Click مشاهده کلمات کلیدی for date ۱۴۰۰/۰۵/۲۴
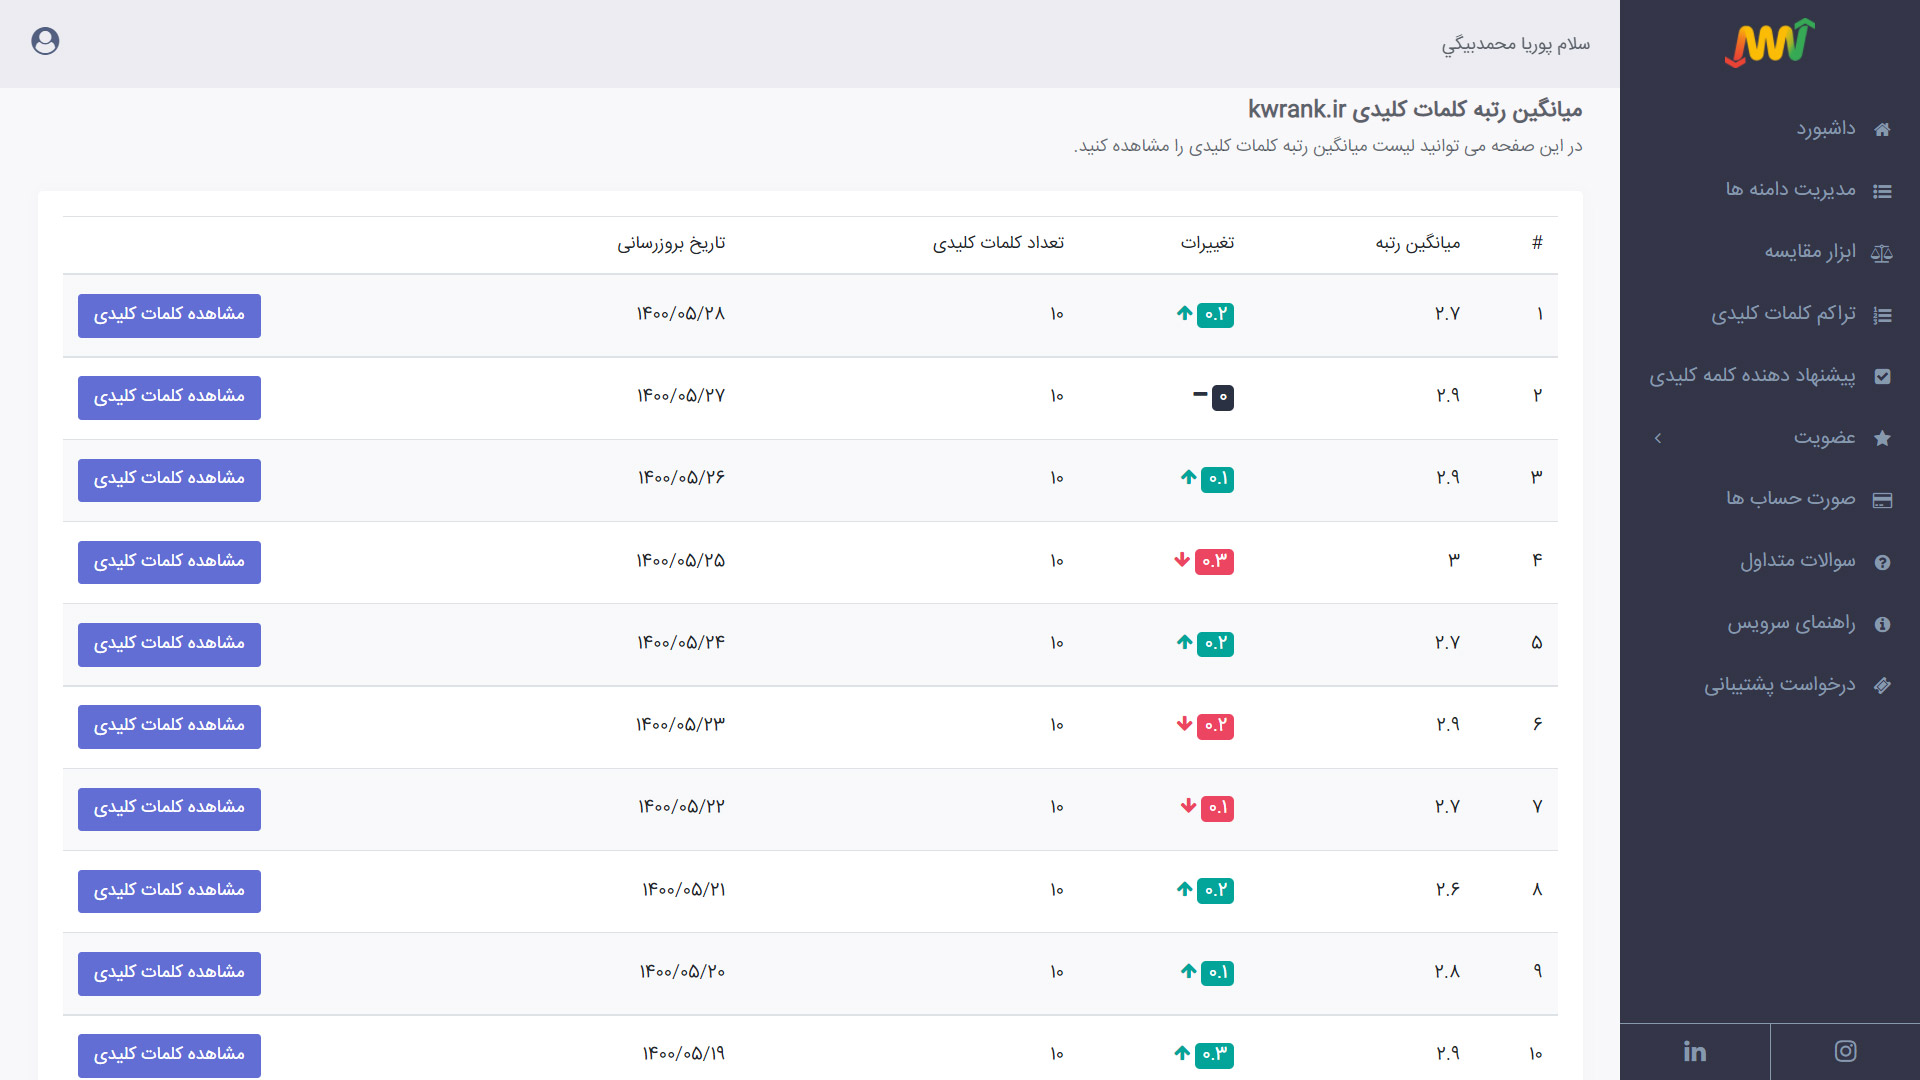 coord(169,644)
